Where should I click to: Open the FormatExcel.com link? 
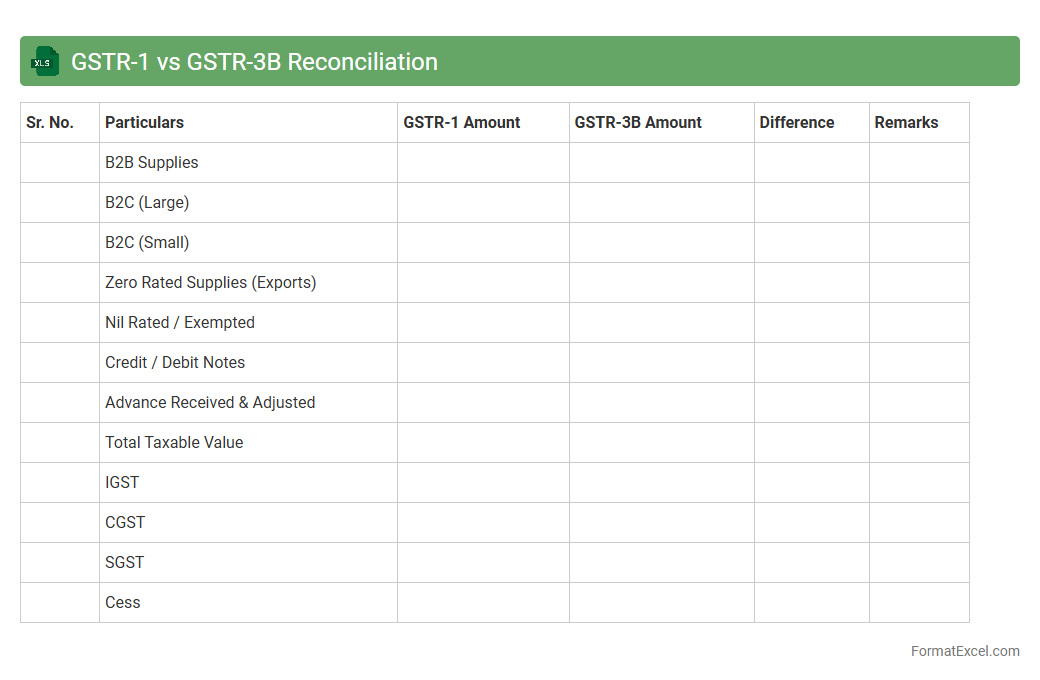tap(964, 651)
